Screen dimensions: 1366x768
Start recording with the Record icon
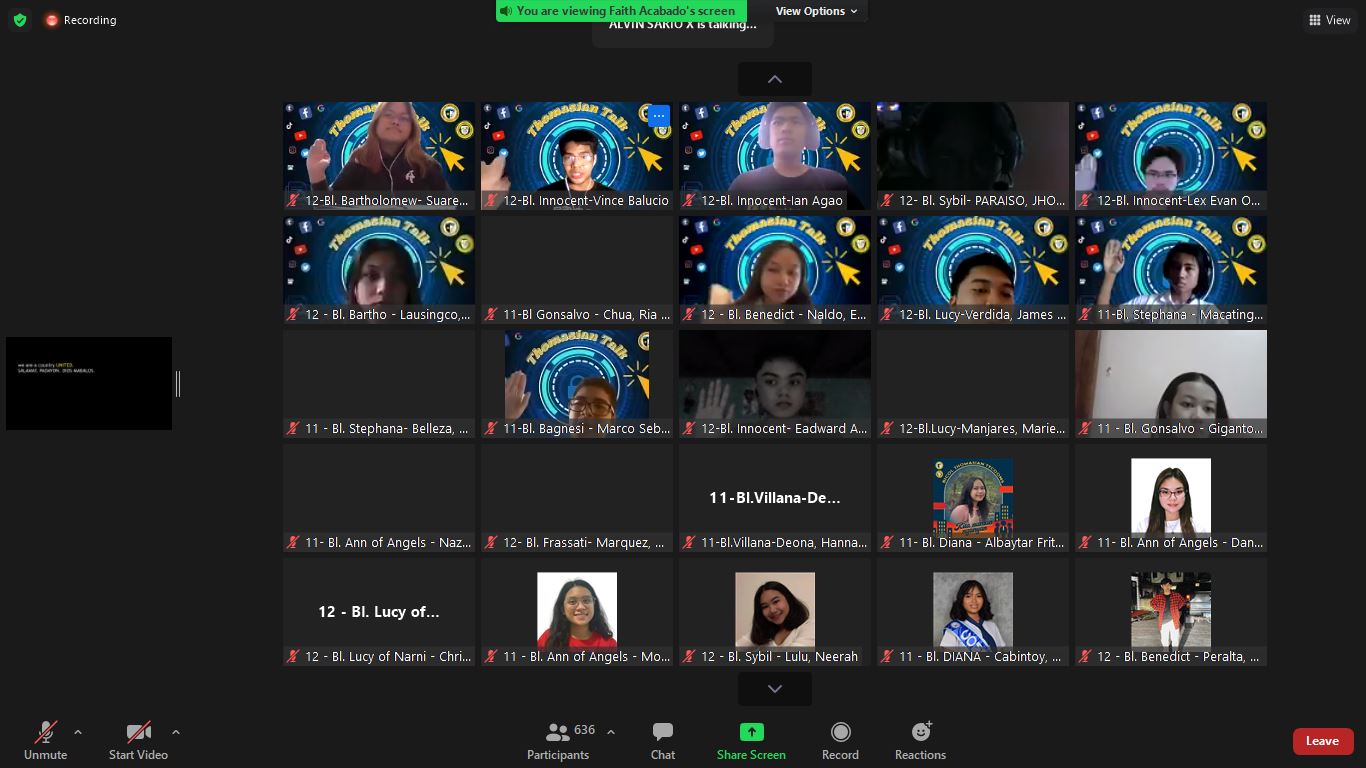(840, 733)
